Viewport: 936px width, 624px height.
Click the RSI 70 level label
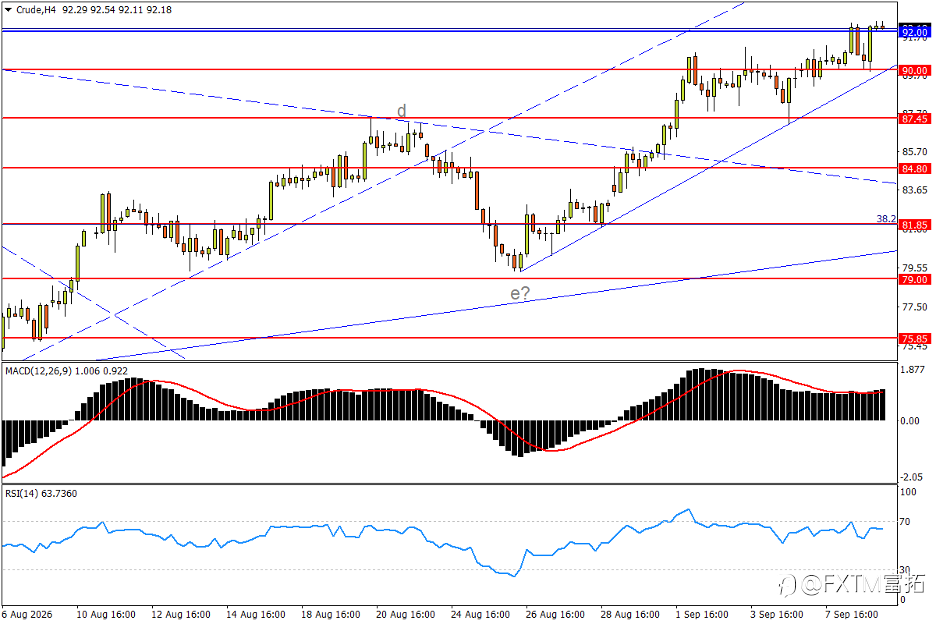(x=905, y=522)
